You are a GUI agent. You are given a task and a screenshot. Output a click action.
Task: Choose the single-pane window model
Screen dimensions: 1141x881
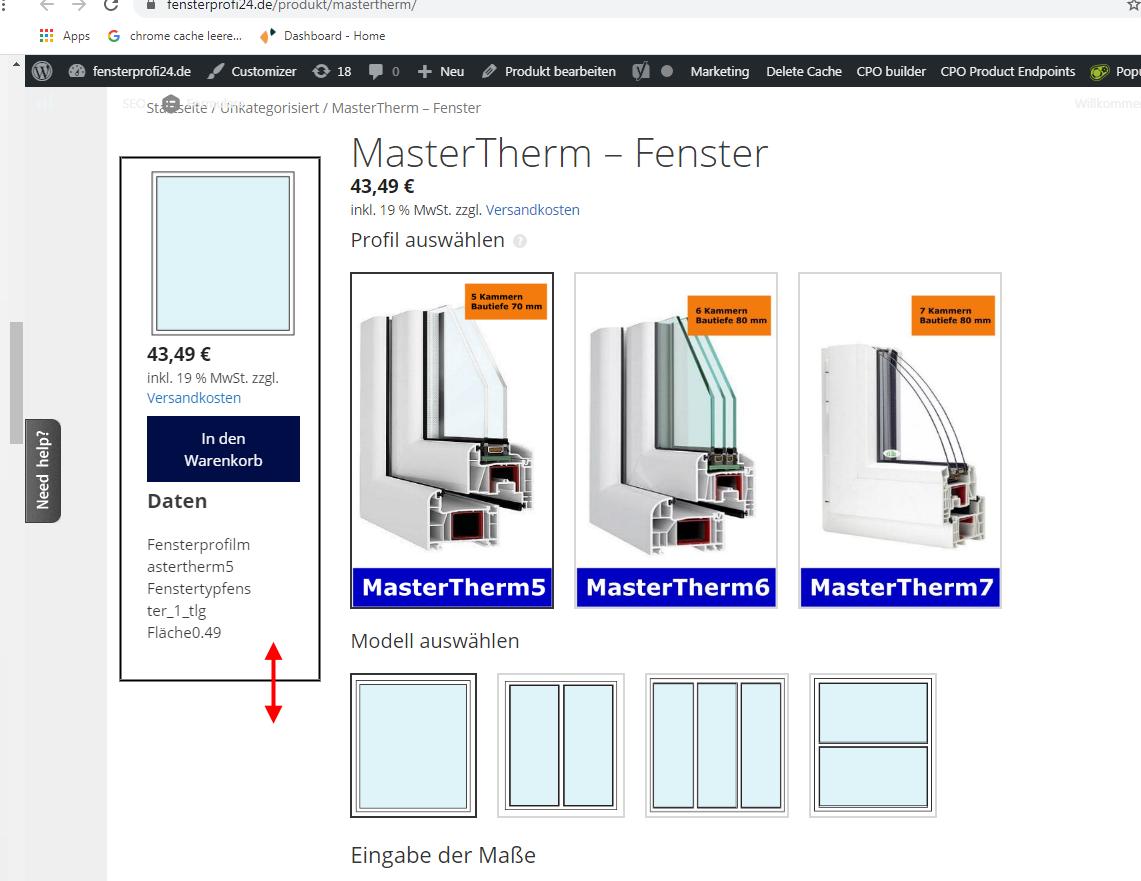coord(413,745)
